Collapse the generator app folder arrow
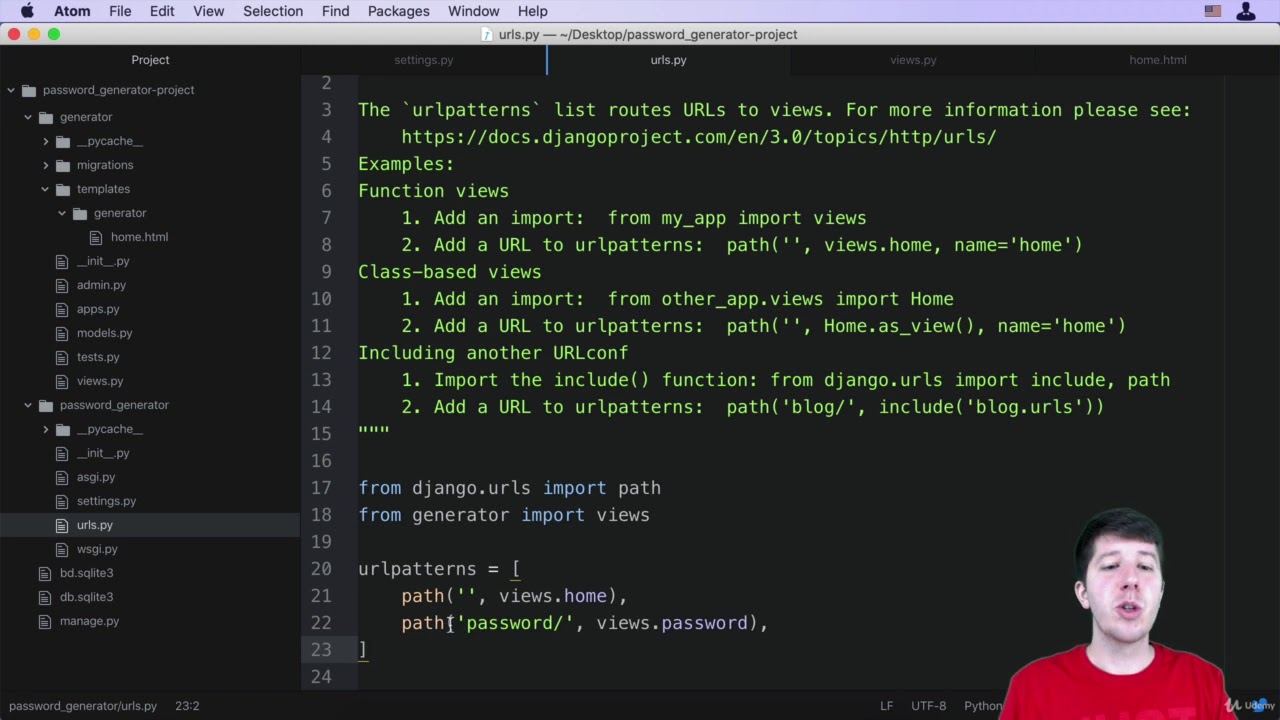 [28, 117]
